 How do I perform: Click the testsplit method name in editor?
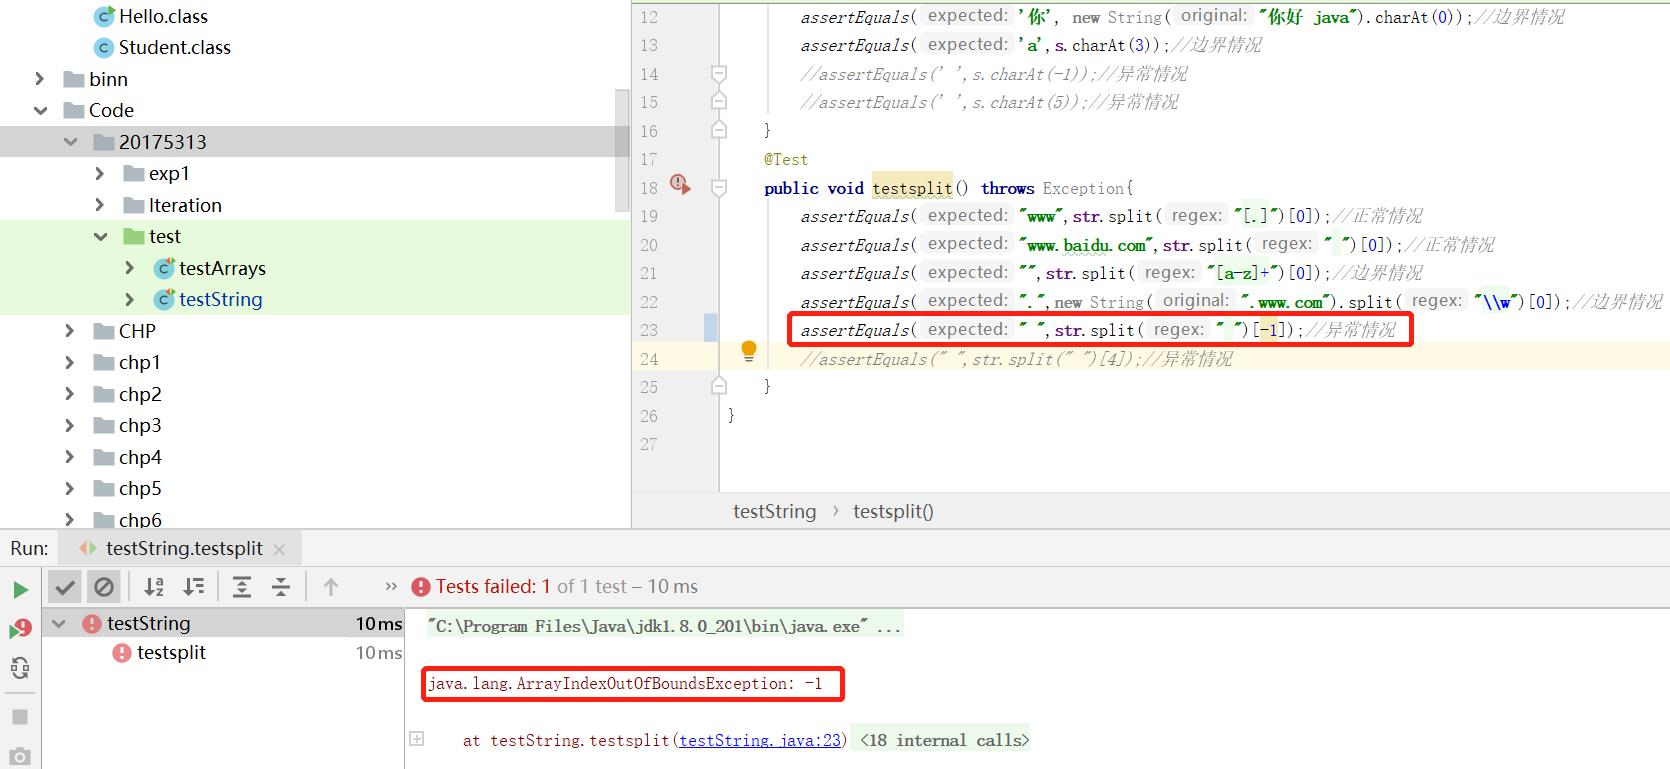click(912, 188)
